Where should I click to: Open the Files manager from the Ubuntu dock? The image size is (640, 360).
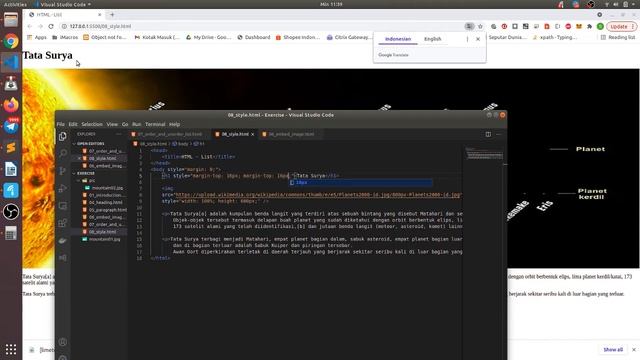point(11,20)
